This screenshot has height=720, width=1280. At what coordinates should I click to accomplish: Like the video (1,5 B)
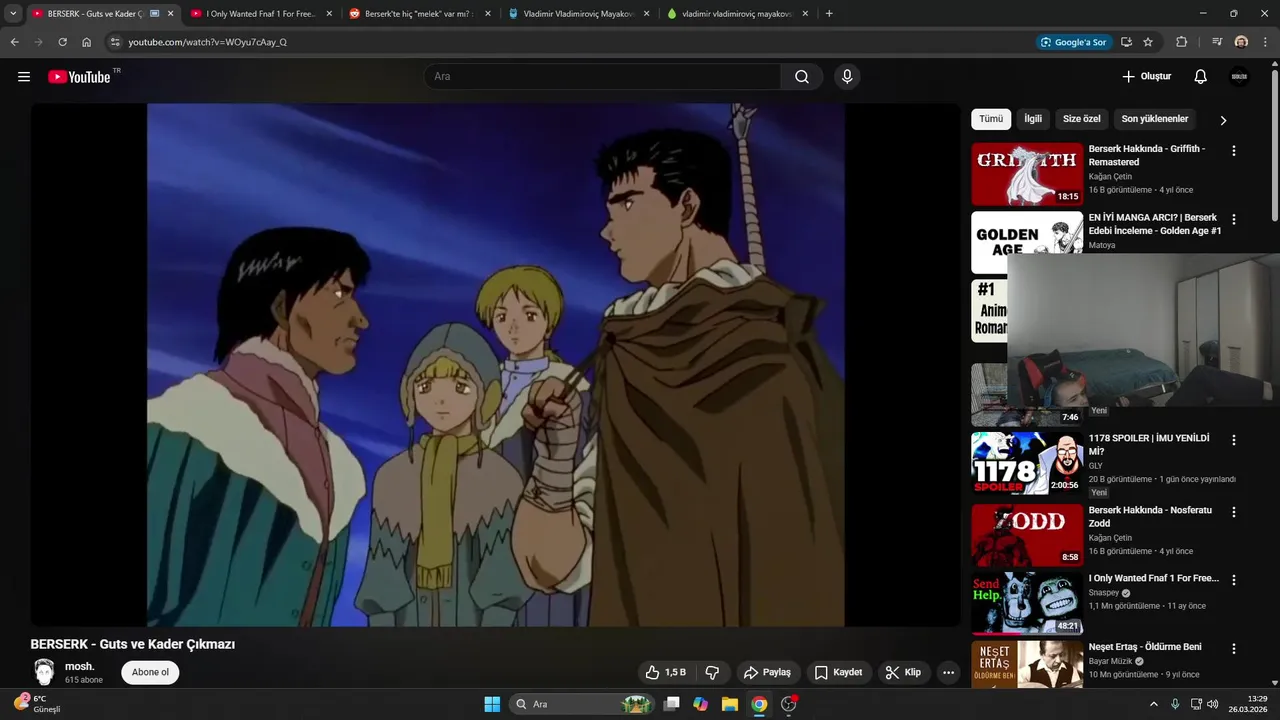coord(666,673)
